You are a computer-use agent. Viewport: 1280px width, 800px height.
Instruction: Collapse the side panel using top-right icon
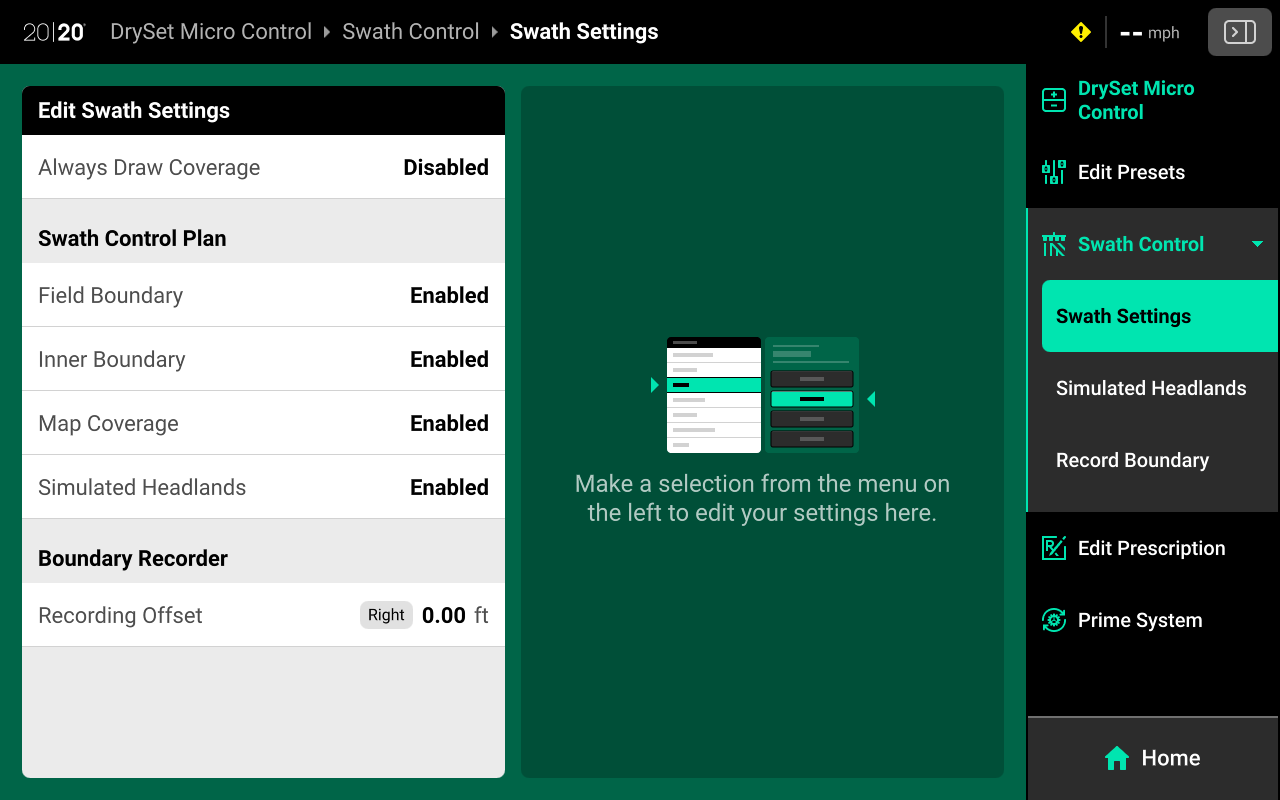click(x=1239, y=32)
